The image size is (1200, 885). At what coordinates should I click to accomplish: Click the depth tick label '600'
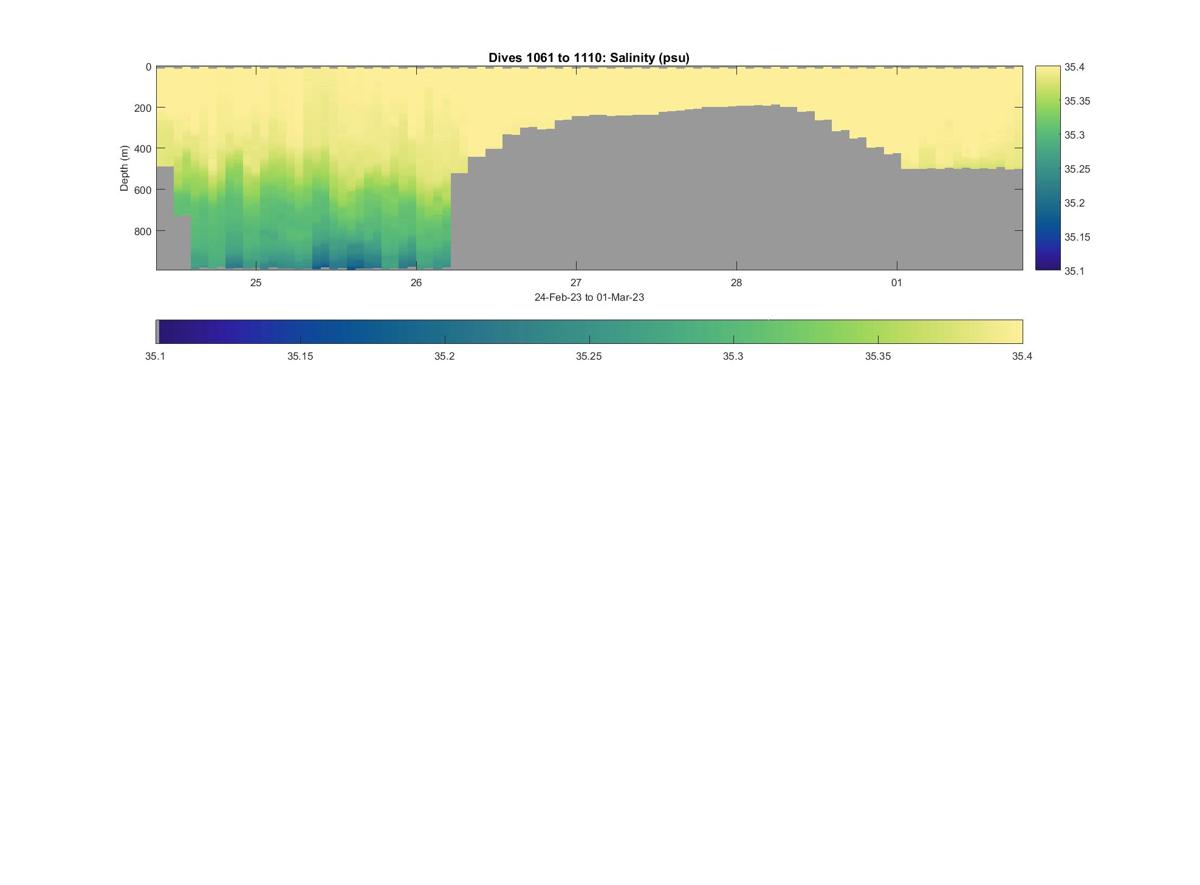coord(142,190)
